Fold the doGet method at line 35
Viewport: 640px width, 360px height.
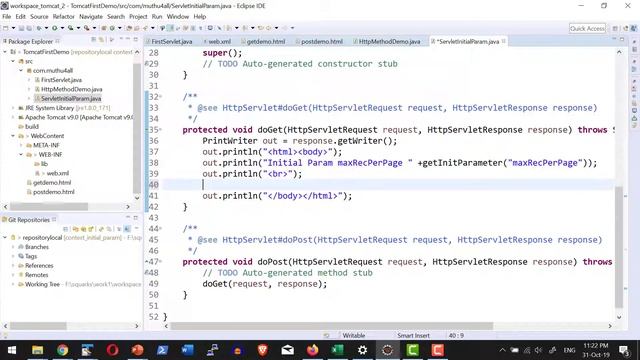click(x=160, y=130)
